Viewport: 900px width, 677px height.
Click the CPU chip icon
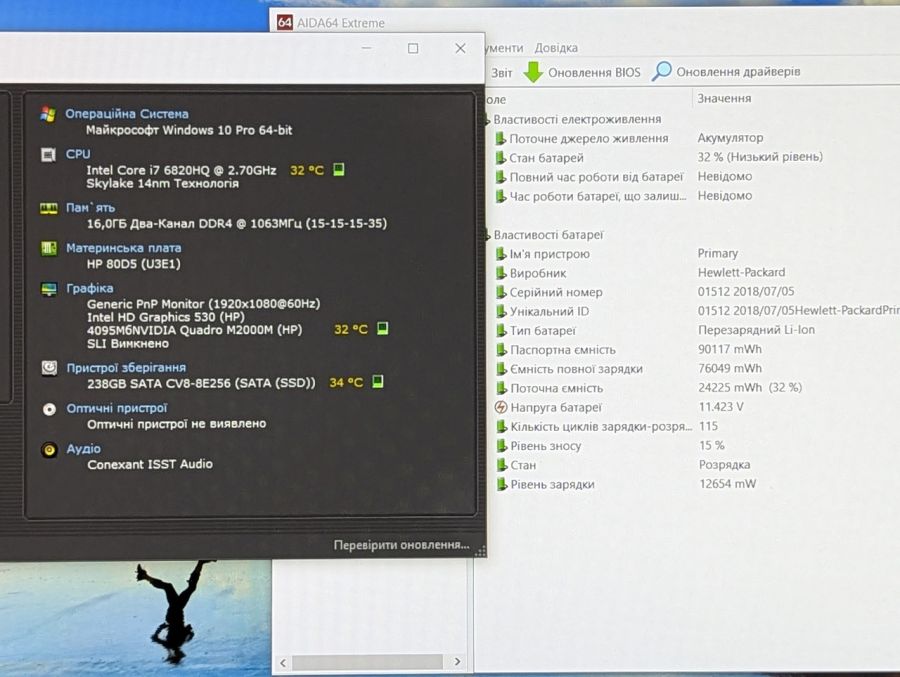tap(49, 154)
